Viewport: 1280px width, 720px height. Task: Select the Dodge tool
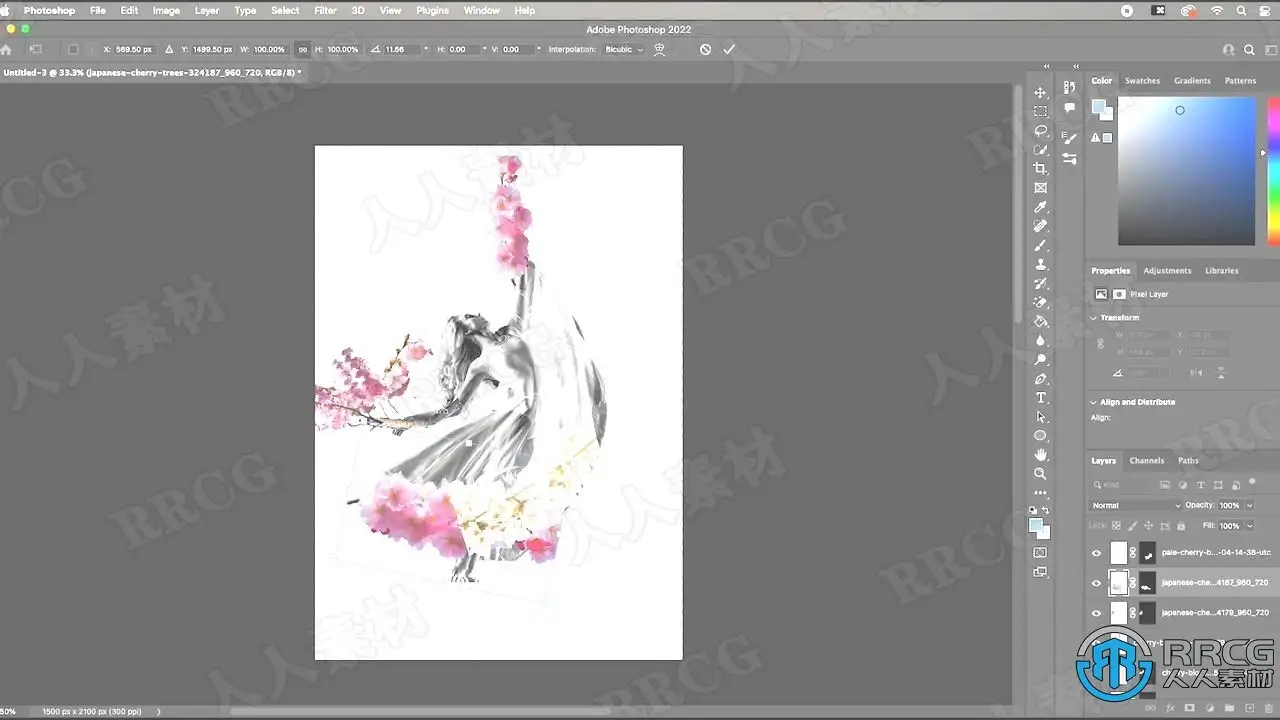tap(1041, 359)
